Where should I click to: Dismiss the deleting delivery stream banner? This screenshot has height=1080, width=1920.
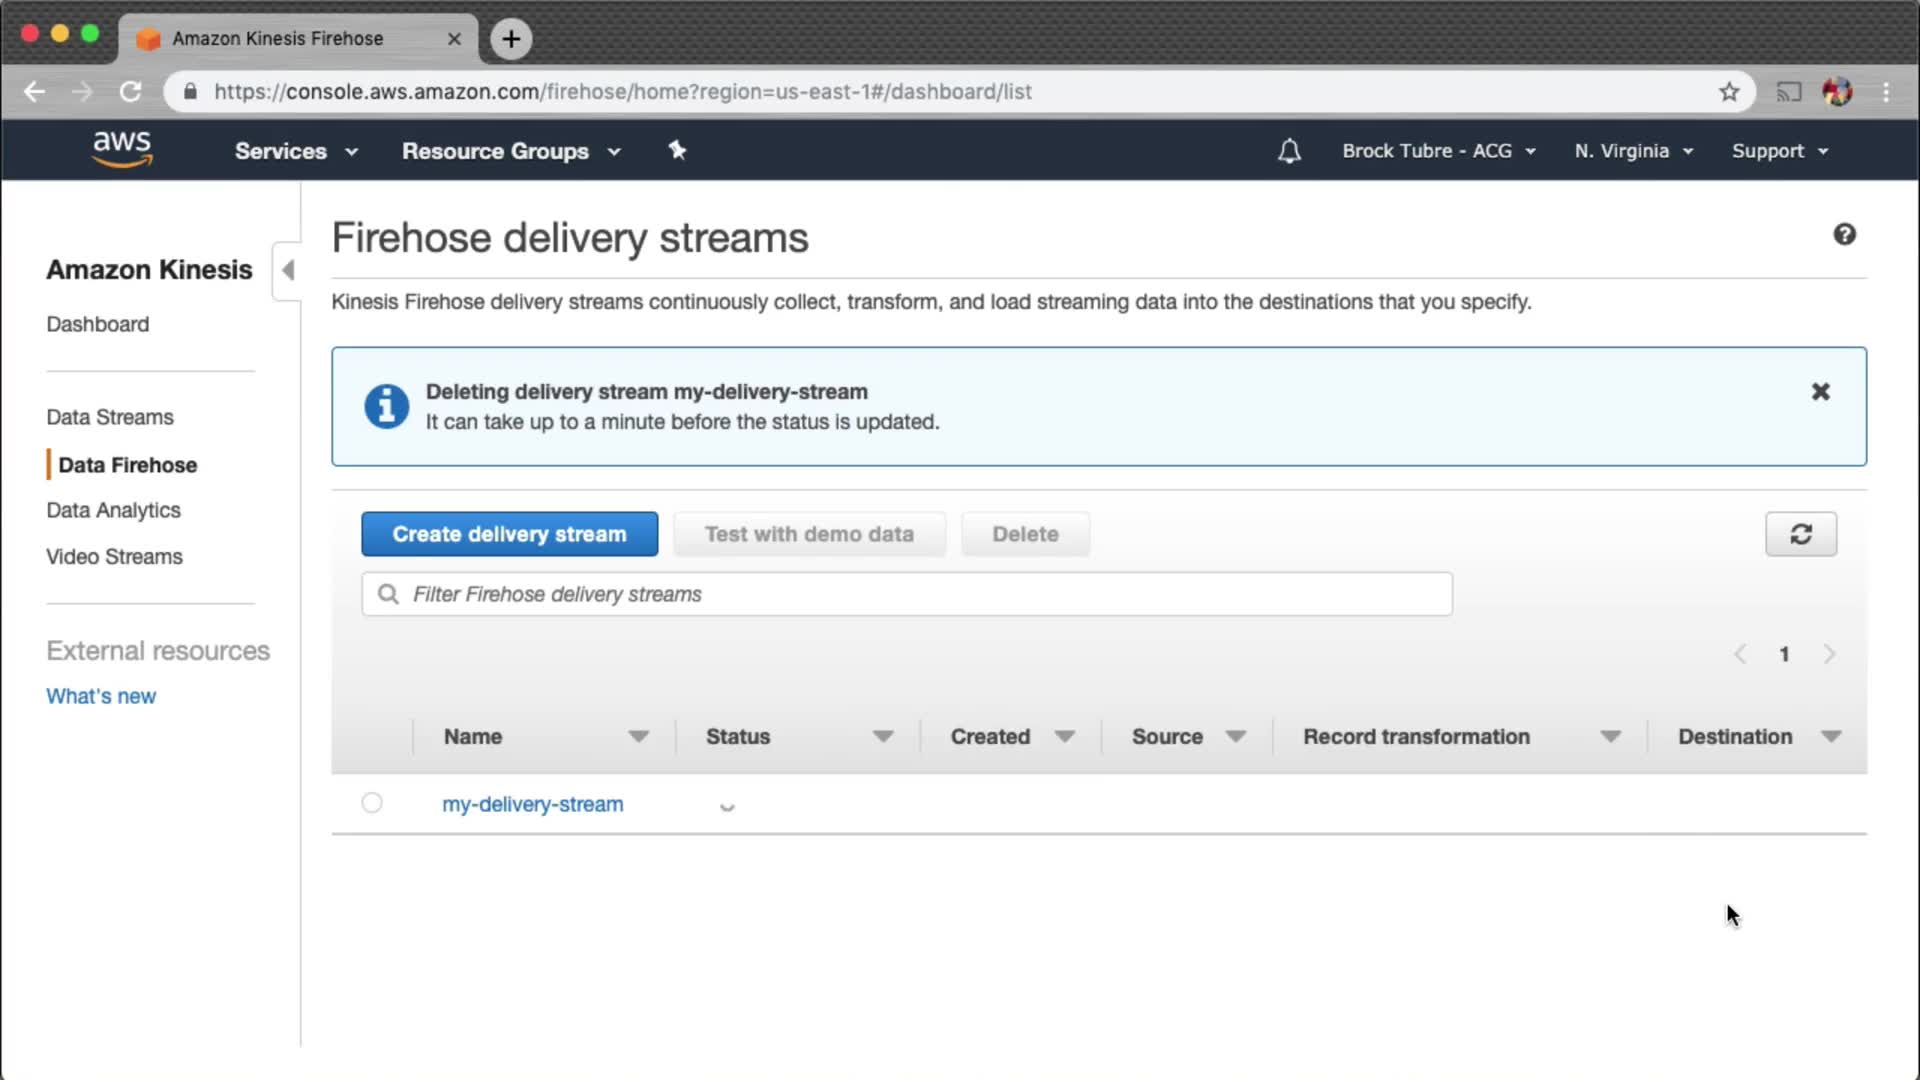pyautogui.click(x=1820, y=392)
